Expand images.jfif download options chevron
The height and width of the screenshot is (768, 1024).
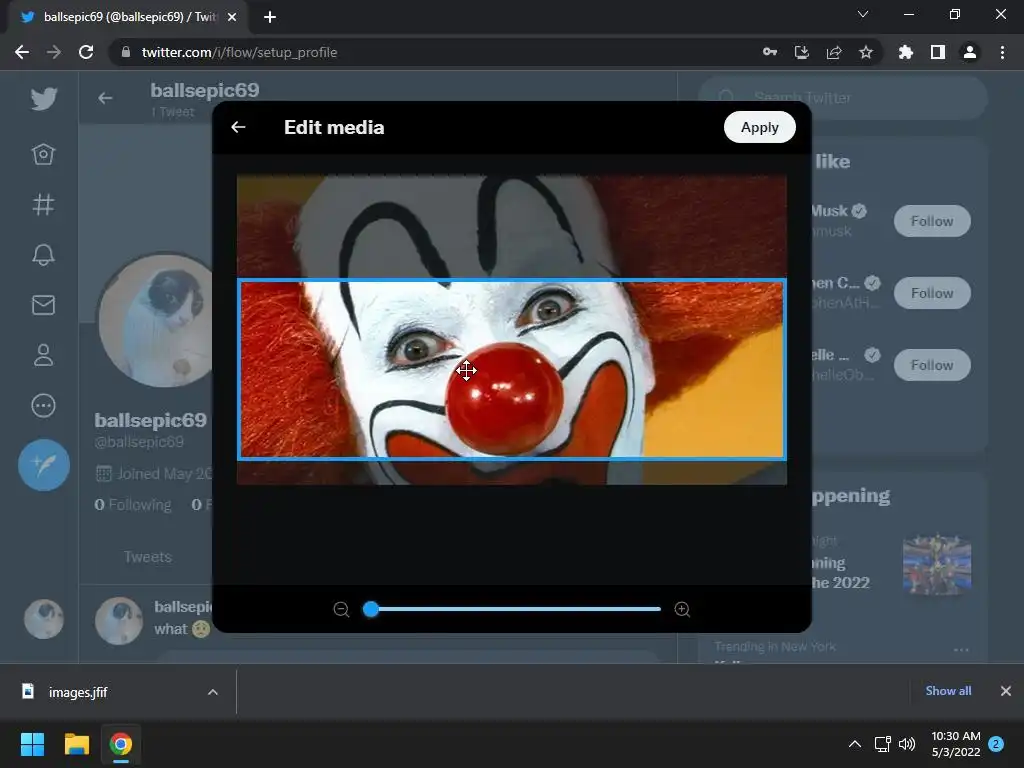213,692
